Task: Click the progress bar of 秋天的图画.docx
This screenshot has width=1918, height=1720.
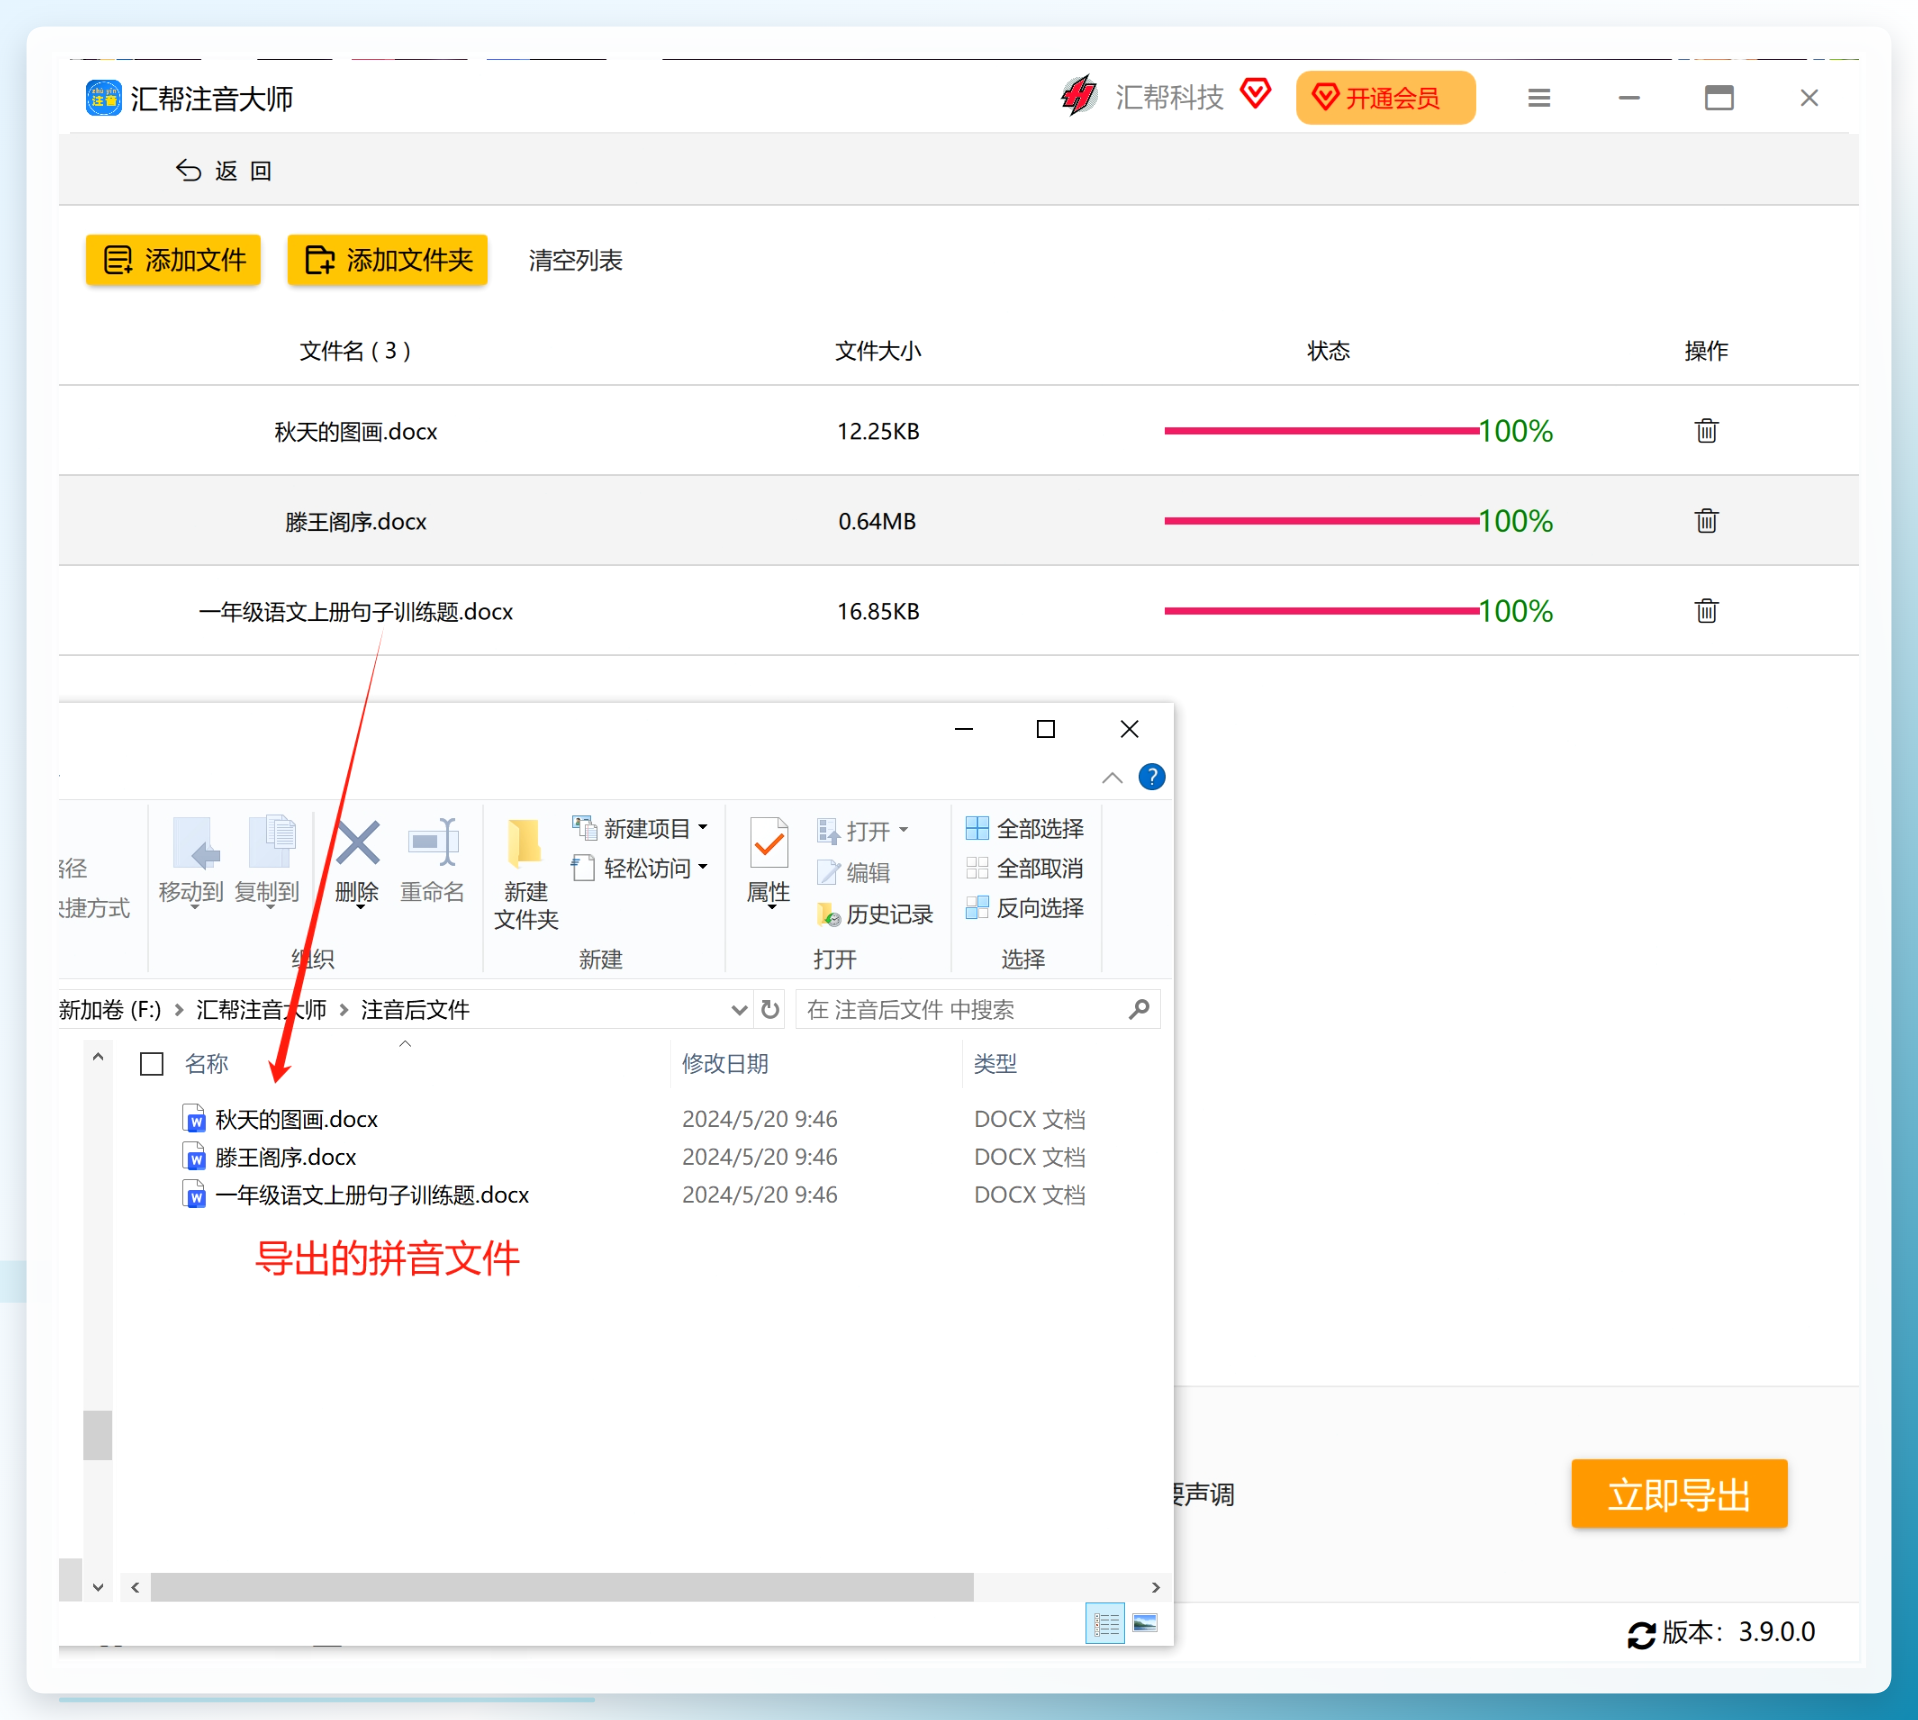Action: tap(1322, 431)
